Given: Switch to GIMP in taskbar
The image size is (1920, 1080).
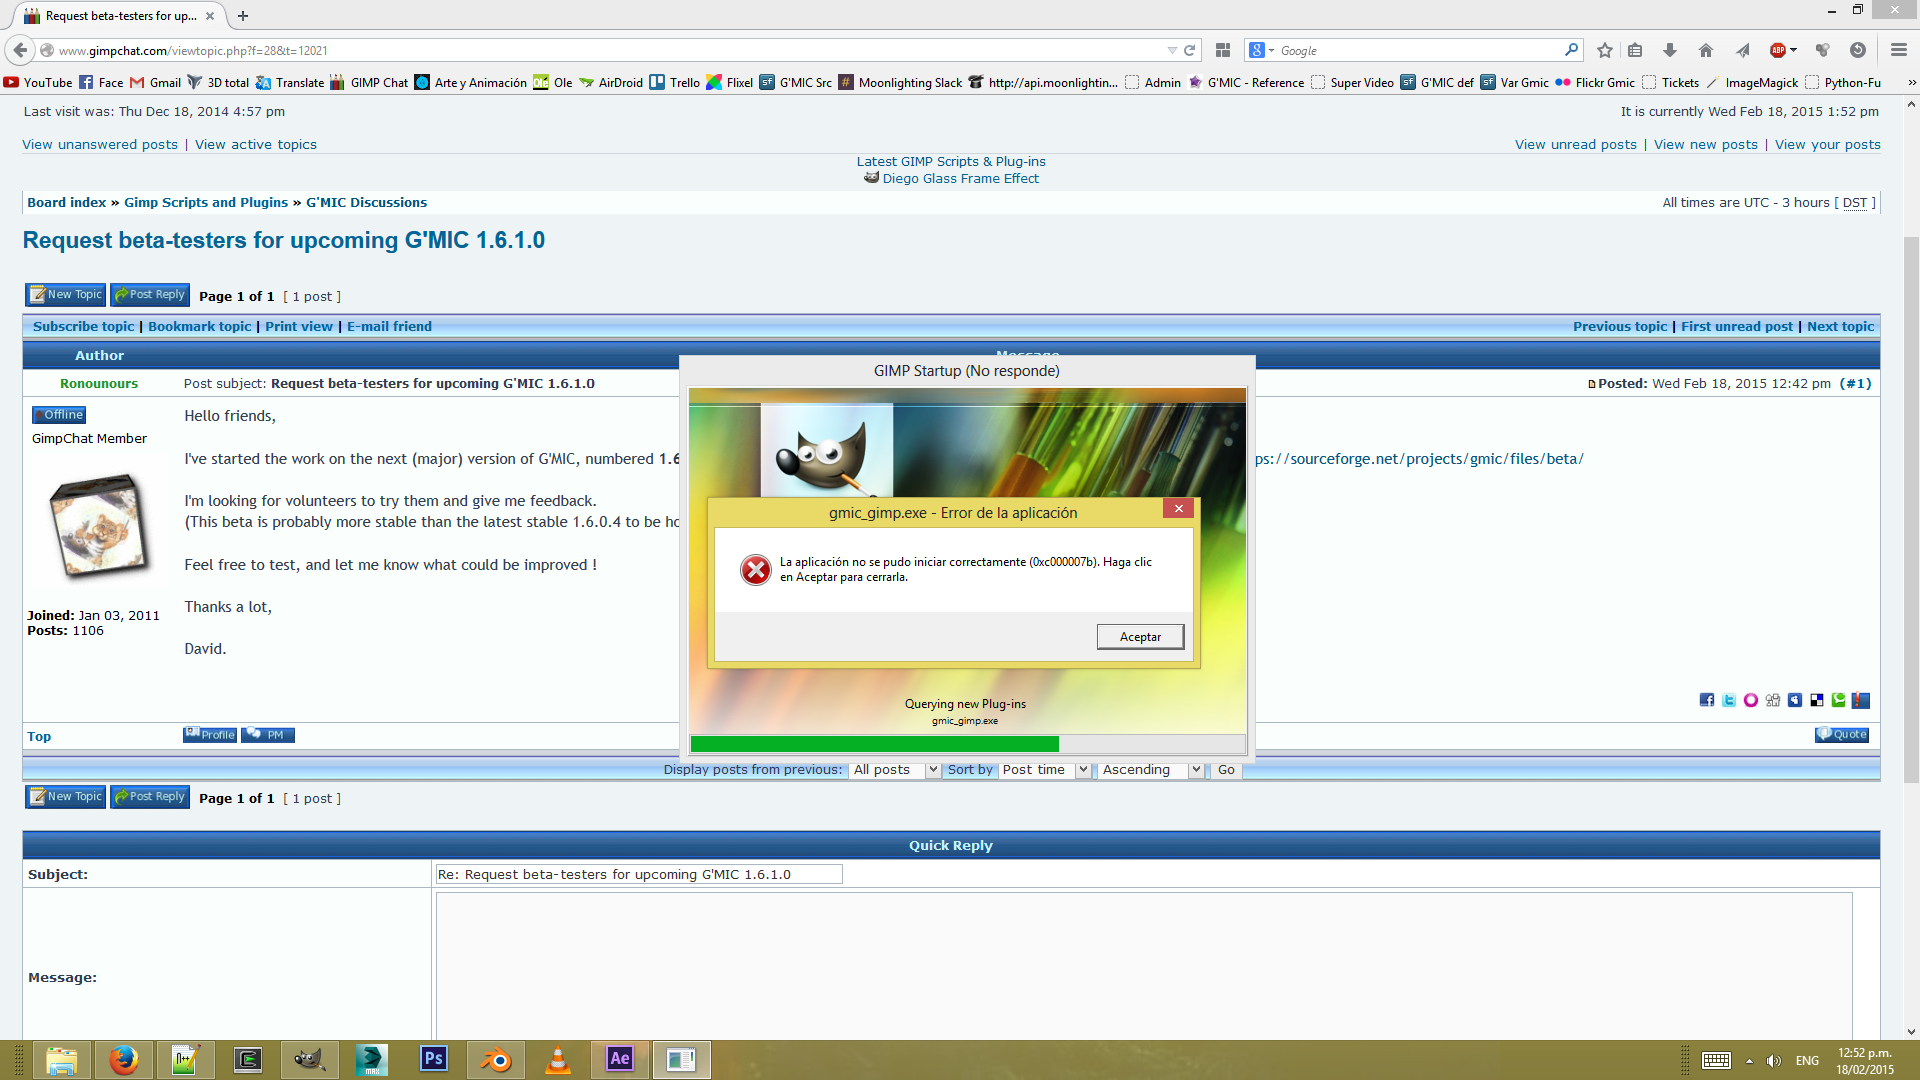Looking at the screenshot, I should [x=310, y=1060].
